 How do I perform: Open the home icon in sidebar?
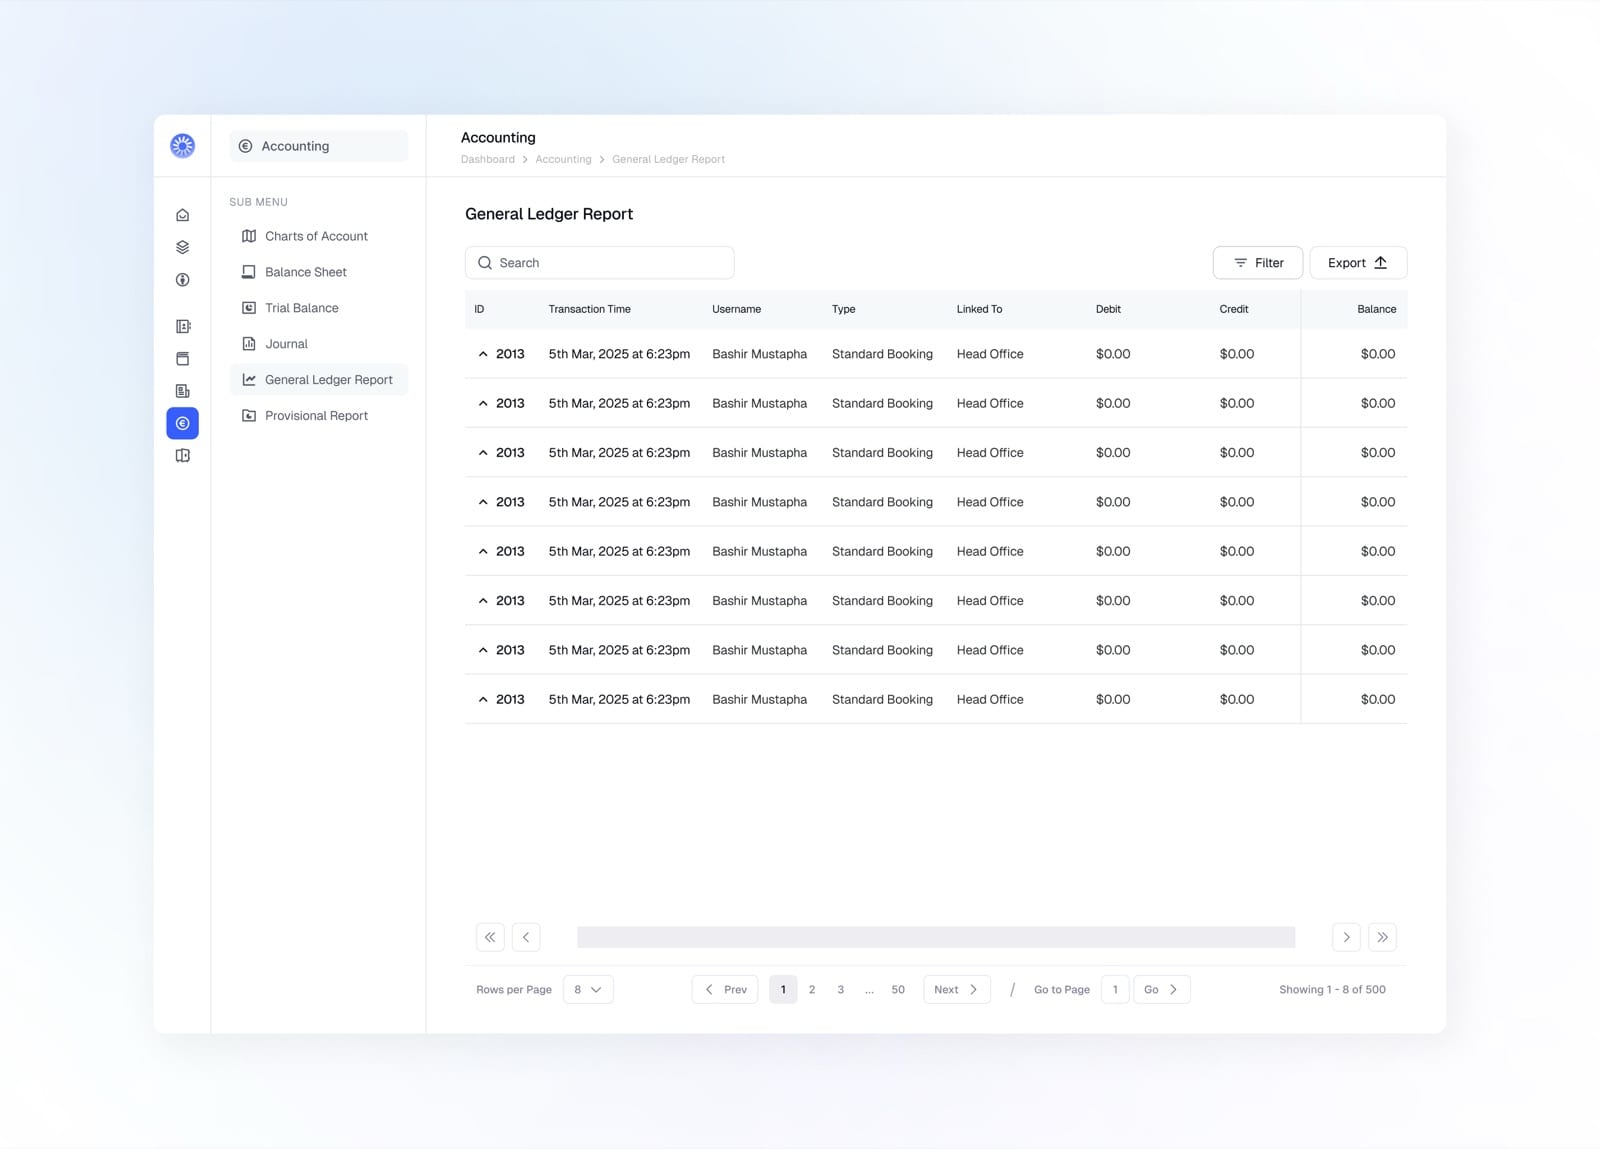pyautogui.click(x=182, y=215)
